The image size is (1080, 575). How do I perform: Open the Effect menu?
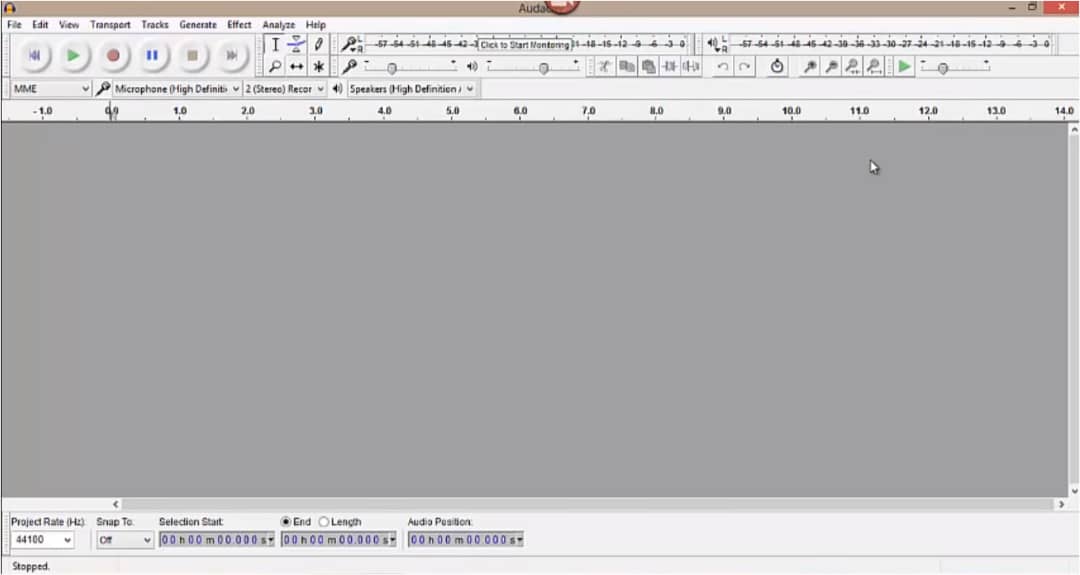239,24
